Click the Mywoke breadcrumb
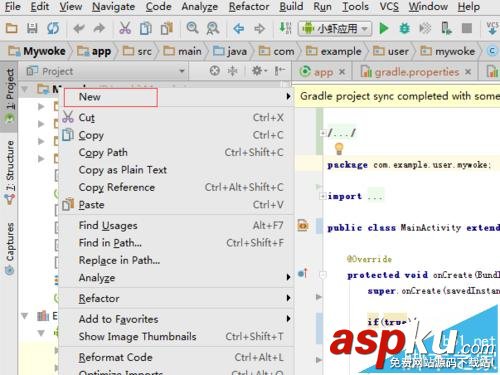This screenshot has width=500, height=375. [x=37, y=51]
